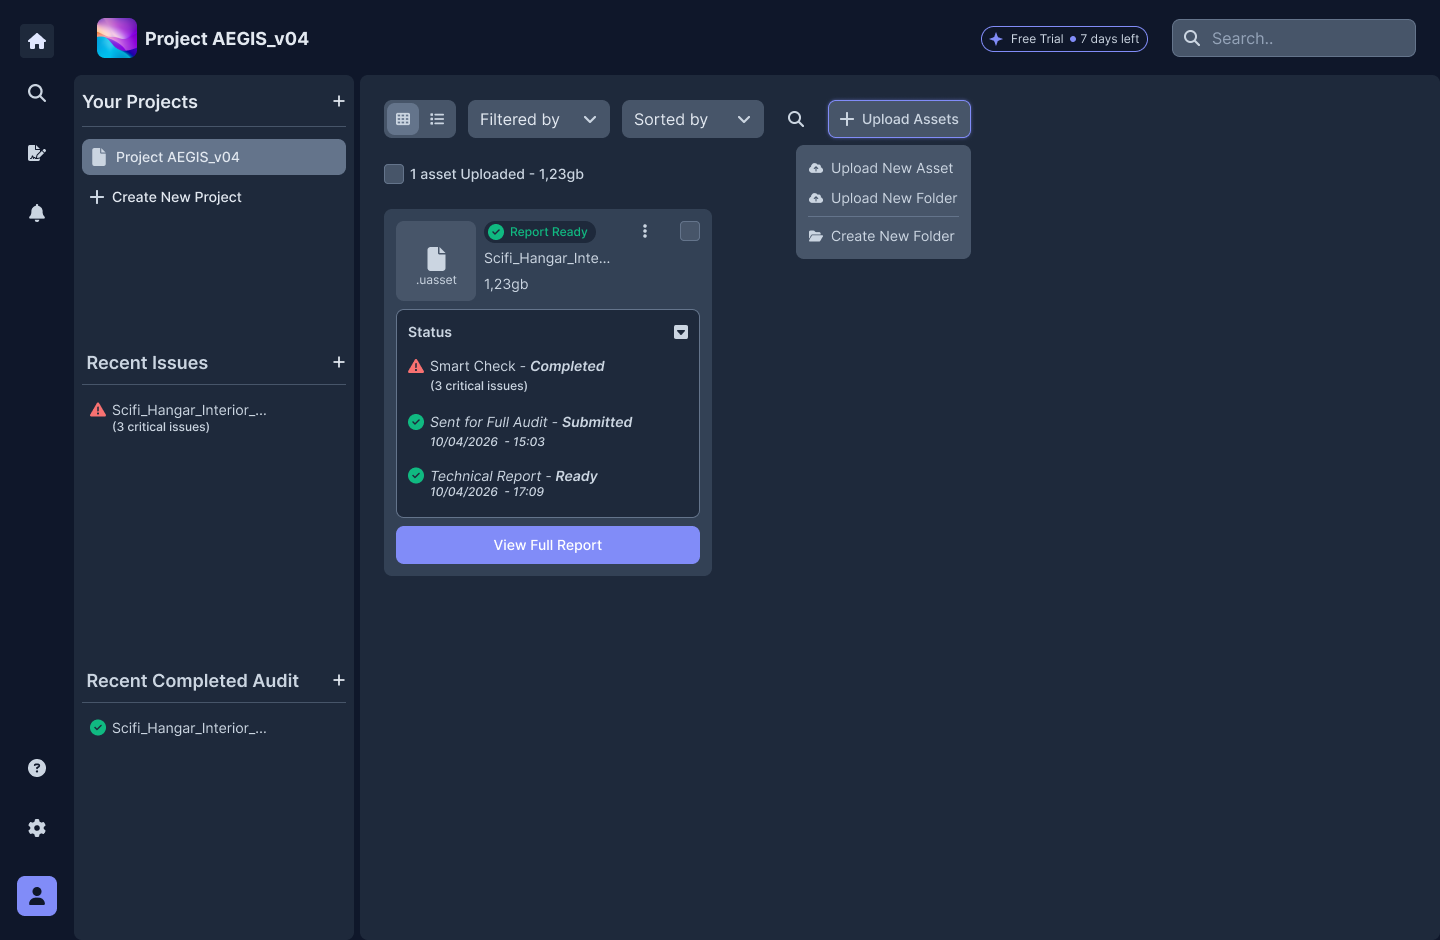Screen dimensions: 1440x940
Task: Tick the Scifi_Hangar asset card checkbox
Action: (x=690, y=231)
